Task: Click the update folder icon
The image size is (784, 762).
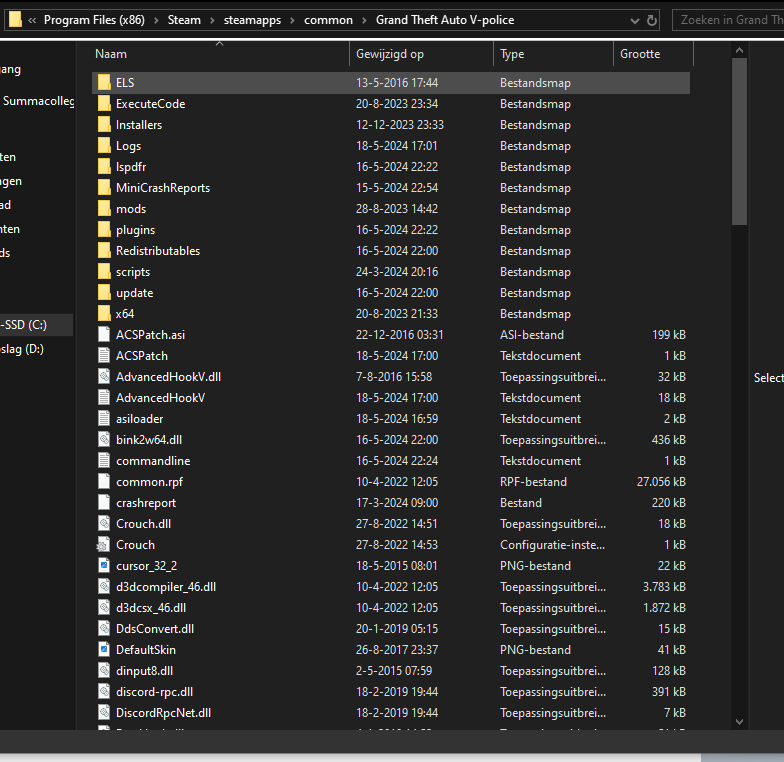Action: coord(104,292)
